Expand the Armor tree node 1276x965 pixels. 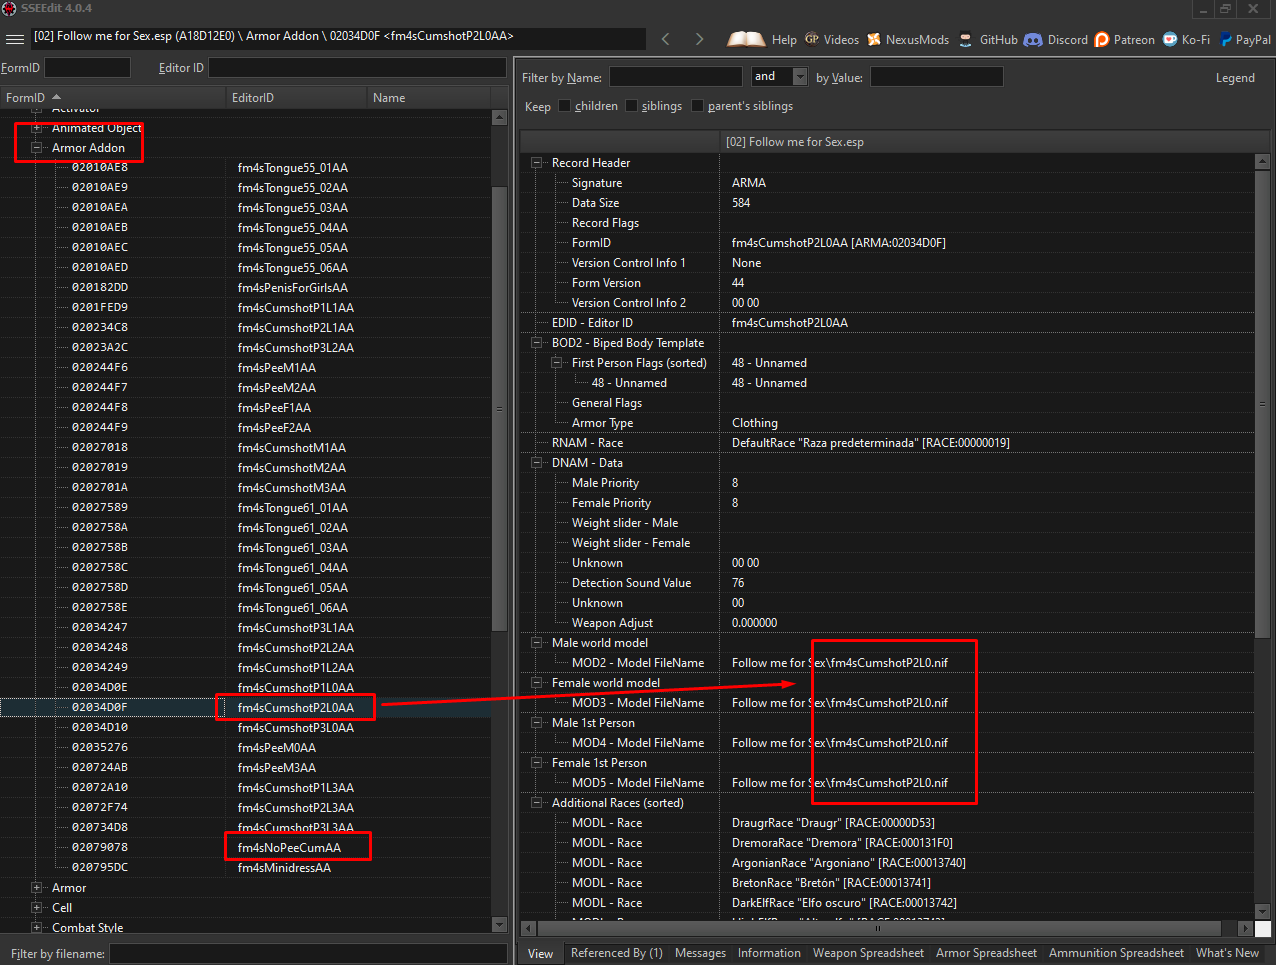tap(37, 888)
